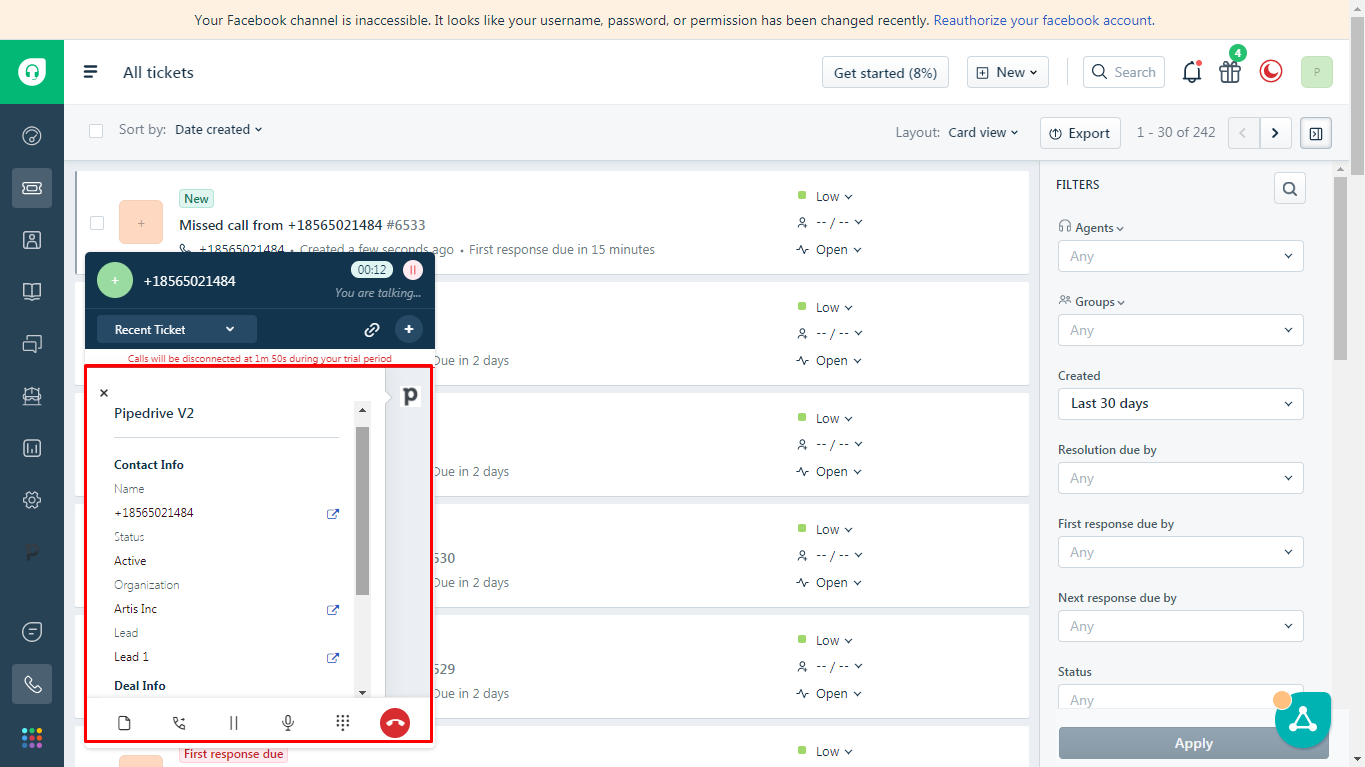Click the red Freshcaller crescent icon
1365x767 pixels.
coord(1271,71)
